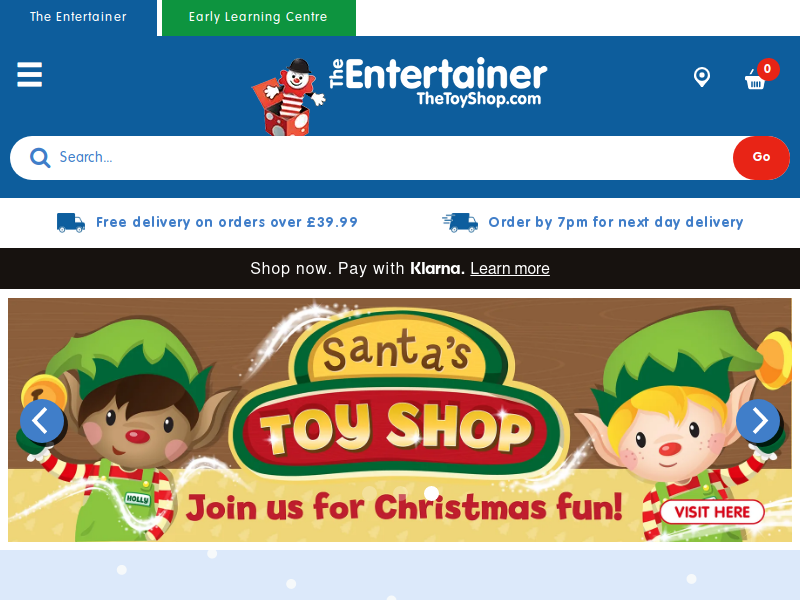Click the red Go search button
This screenshot has width=800, height=600.
pyautogui.click(x=761, y=158)
